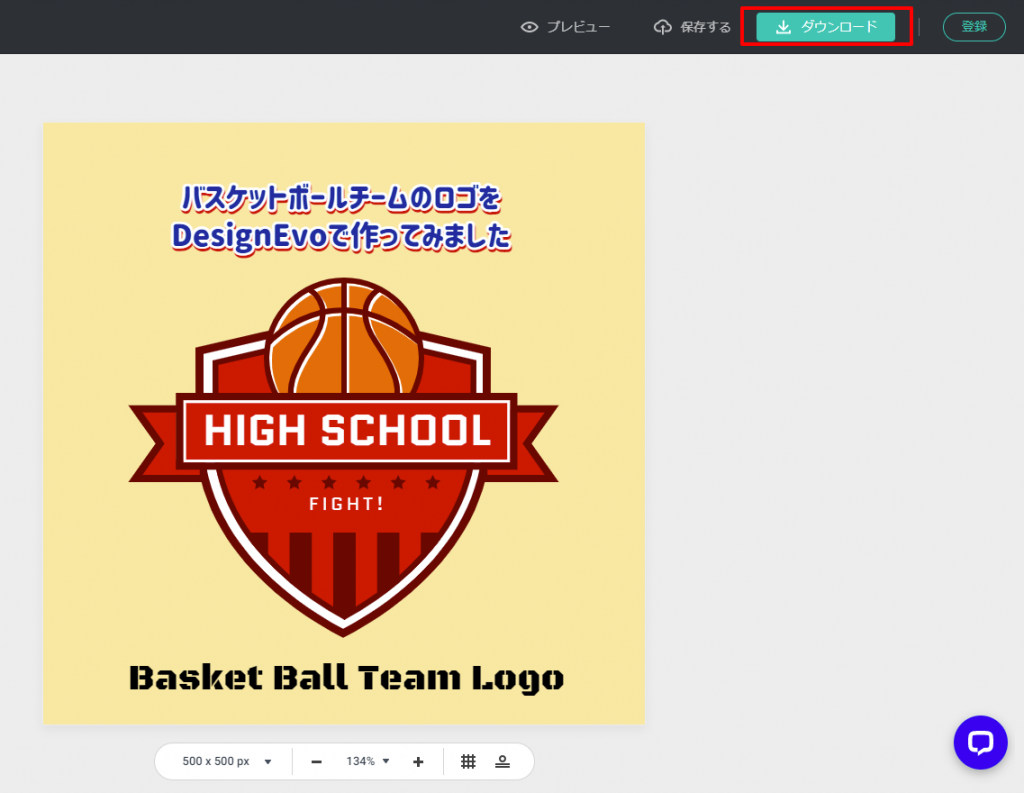Select the バスケットボールチームのロゴを text line

[x=341, y=199]
